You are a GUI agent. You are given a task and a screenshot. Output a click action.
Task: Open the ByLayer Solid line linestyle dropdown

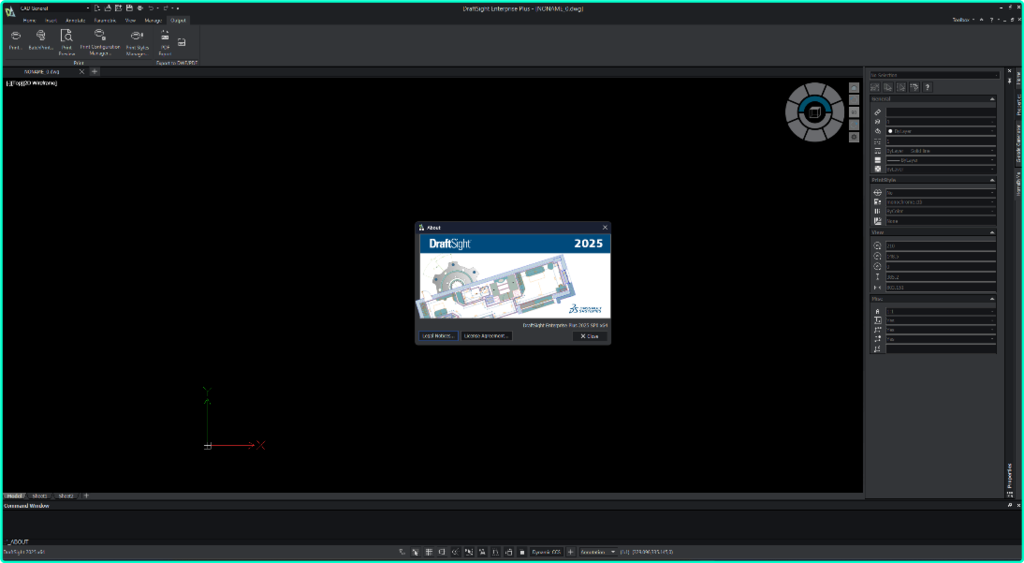(x=940, y=151)
